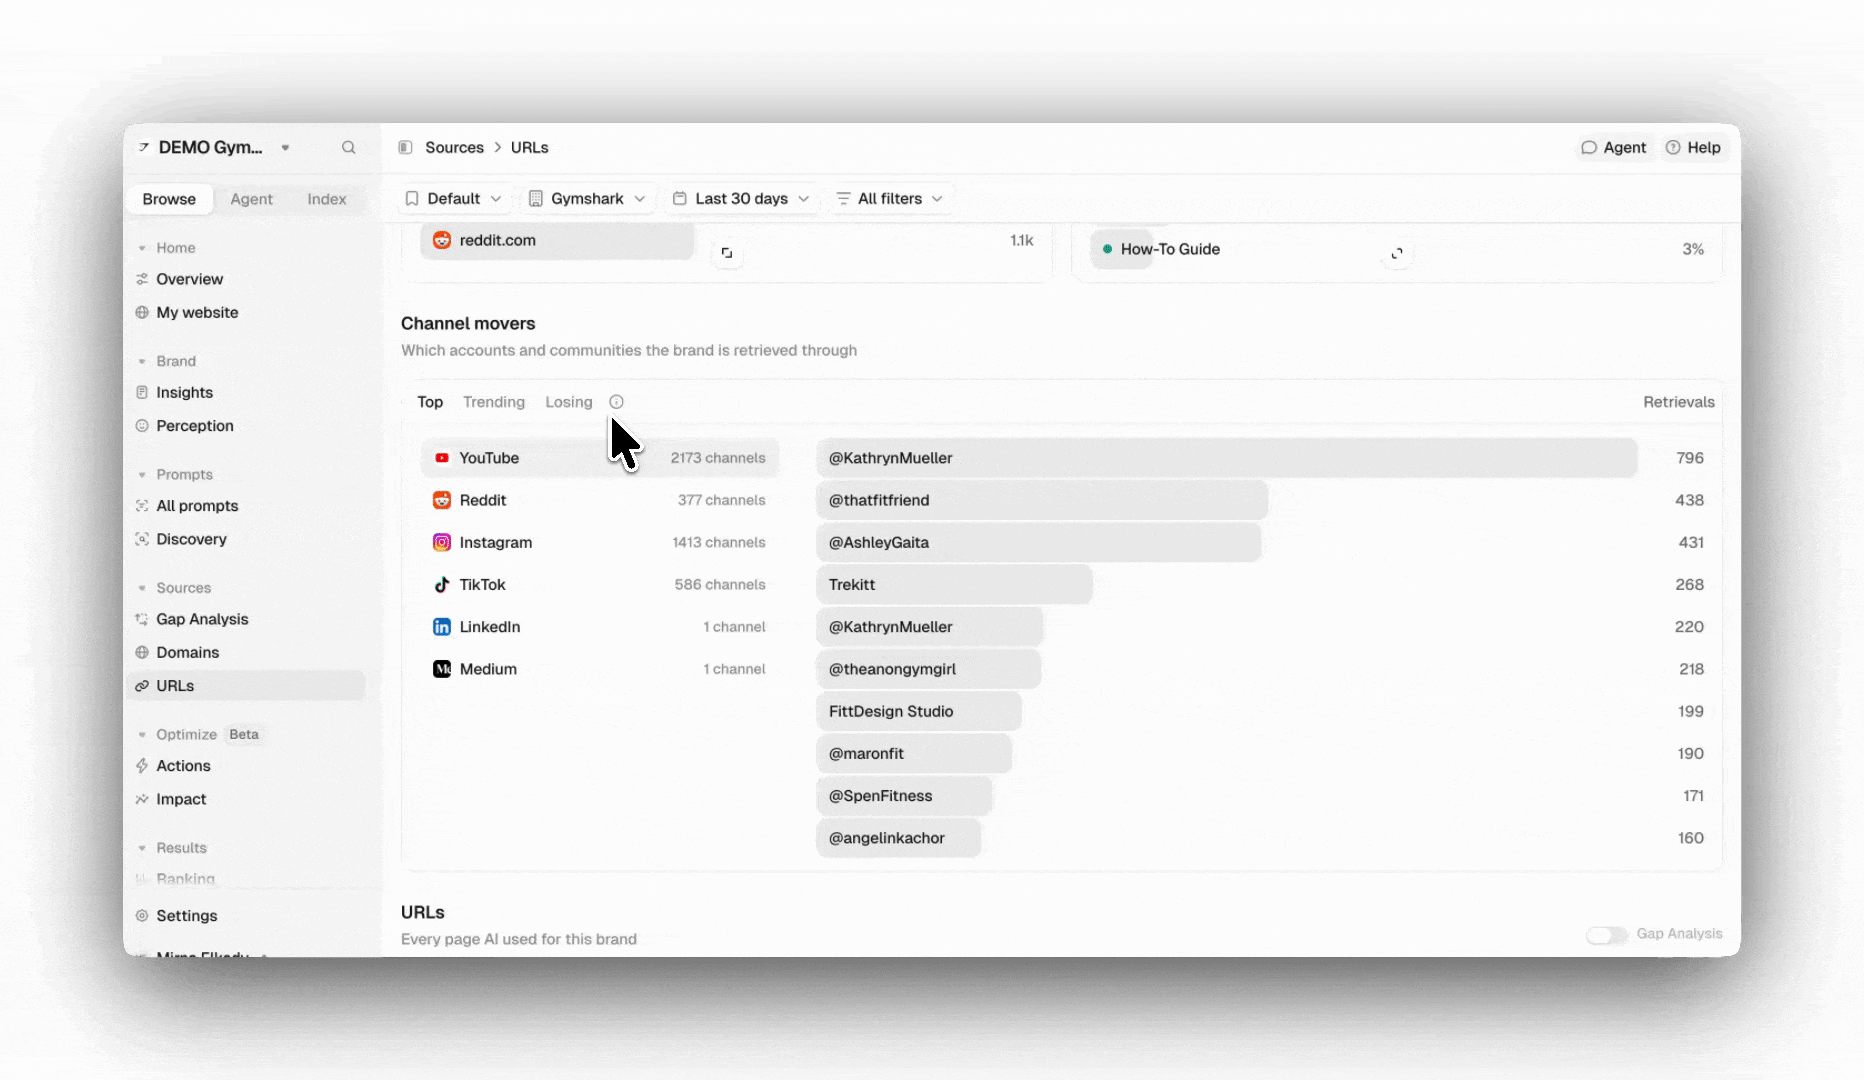Screen dimensions: 1864x1080
Task: Click the TikTok logo icon
Action: tap(442, 584)
